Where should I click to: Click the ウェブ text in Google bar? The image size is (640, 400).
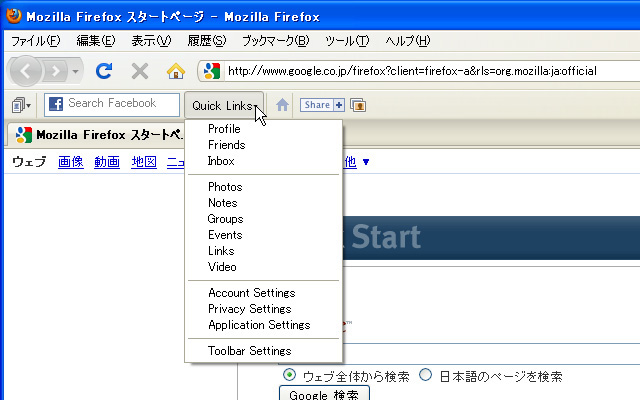[29, 162]
